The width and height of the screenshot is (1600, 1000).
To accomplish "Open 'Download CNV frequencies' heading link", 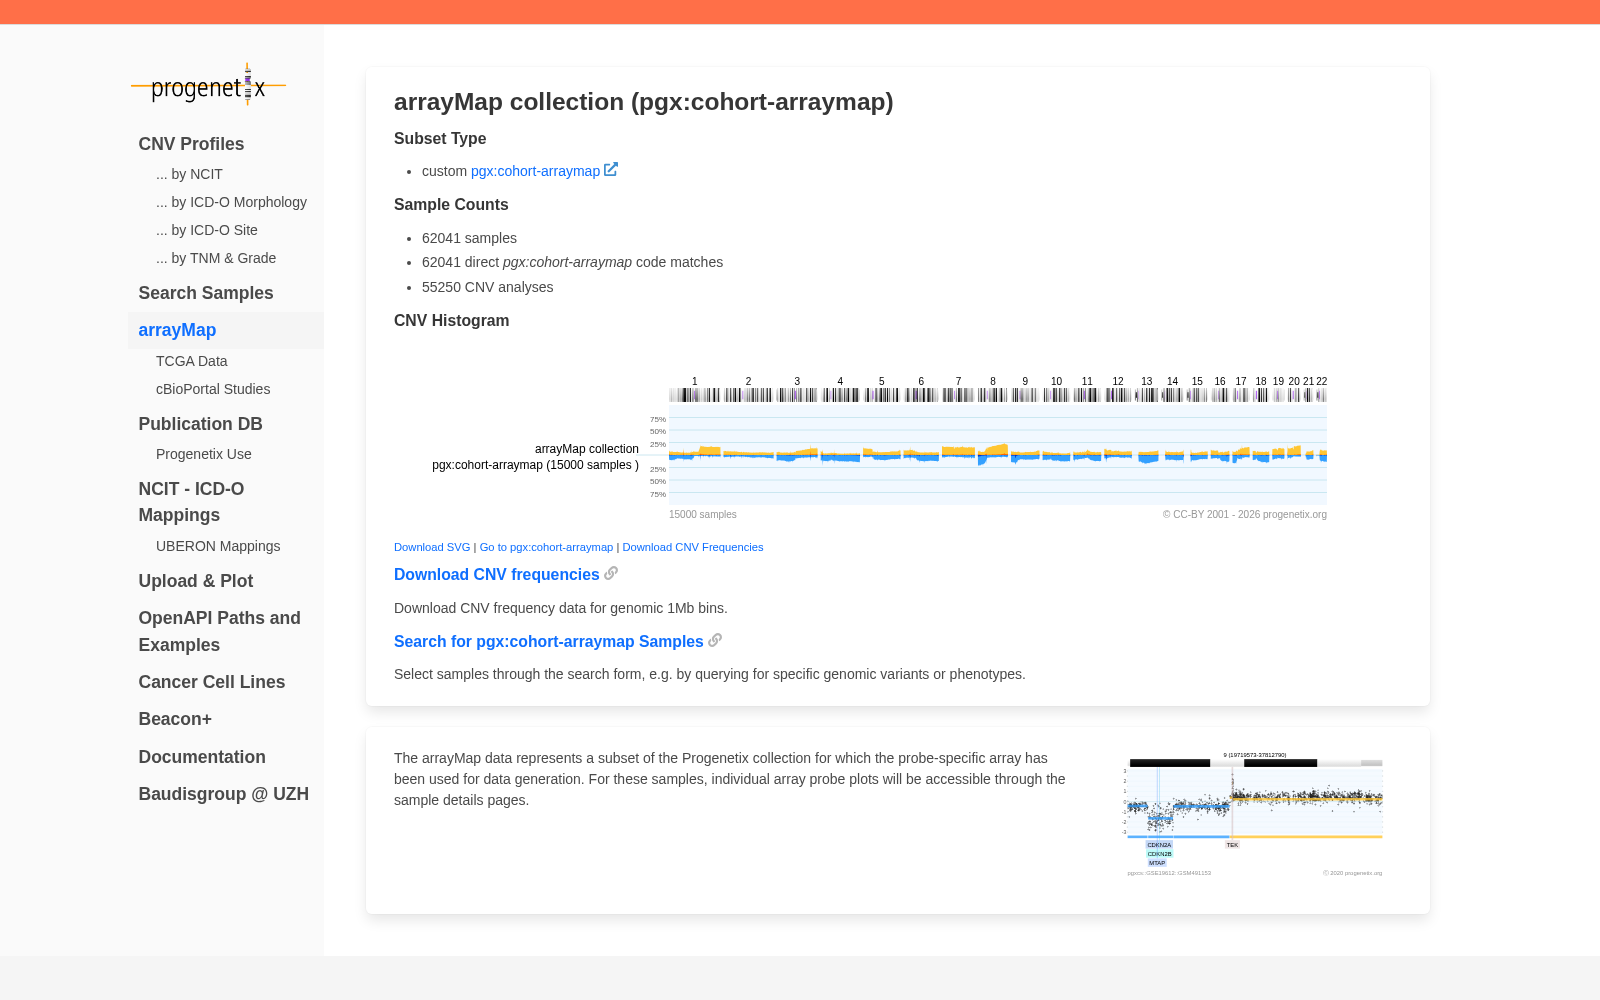I will (x=496, y=574).
